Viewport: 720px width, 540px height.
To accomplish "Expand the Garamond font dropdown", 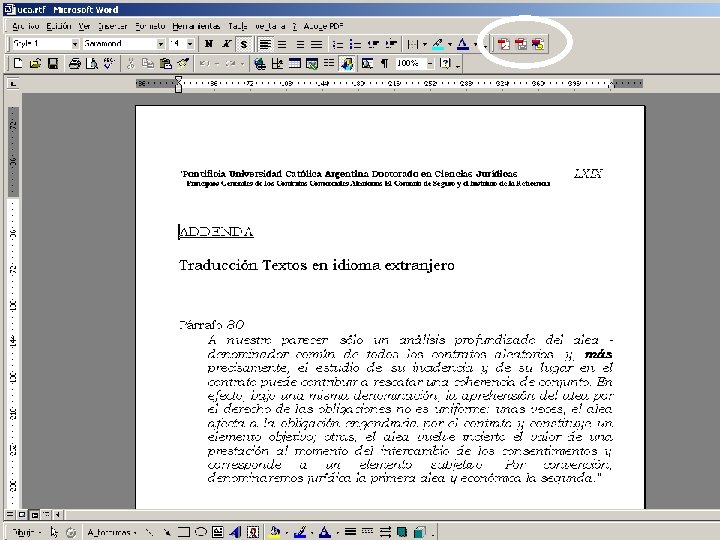I will pyautogui.click(x=161, y=44).
